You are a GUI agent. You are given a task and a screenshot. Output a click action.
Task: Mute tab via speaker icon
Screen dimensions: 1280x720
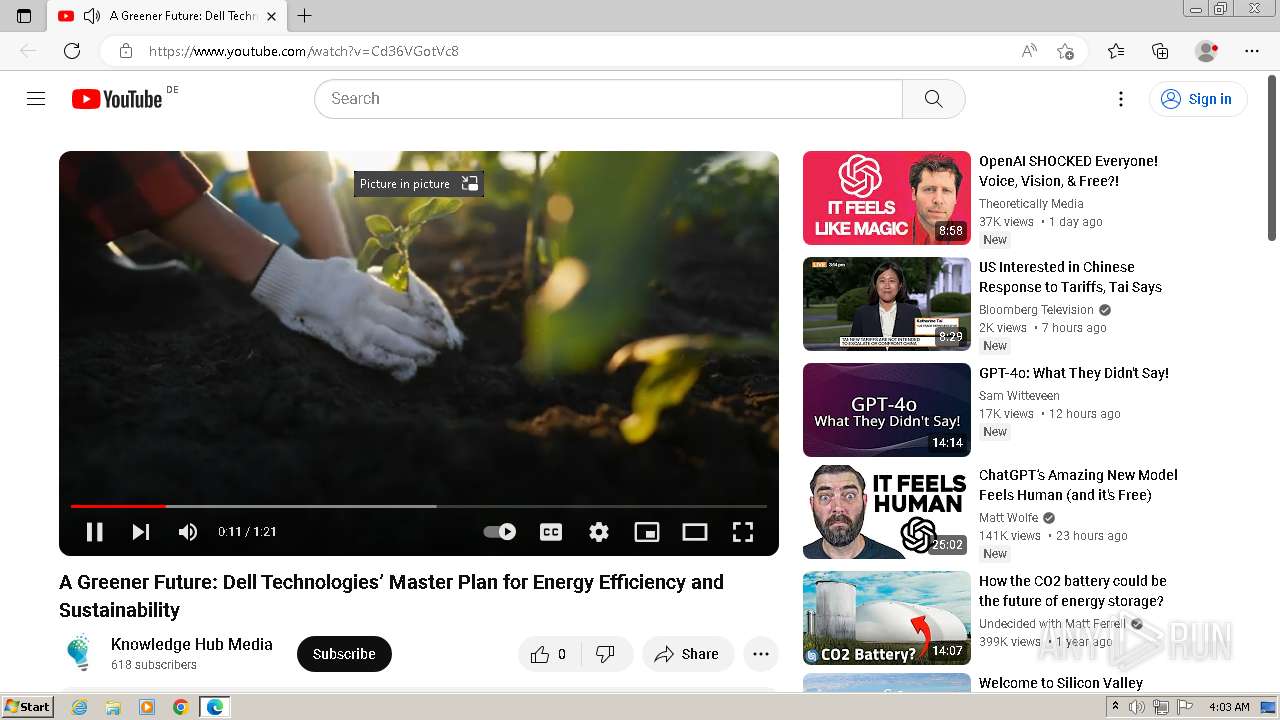pos(92,16)
